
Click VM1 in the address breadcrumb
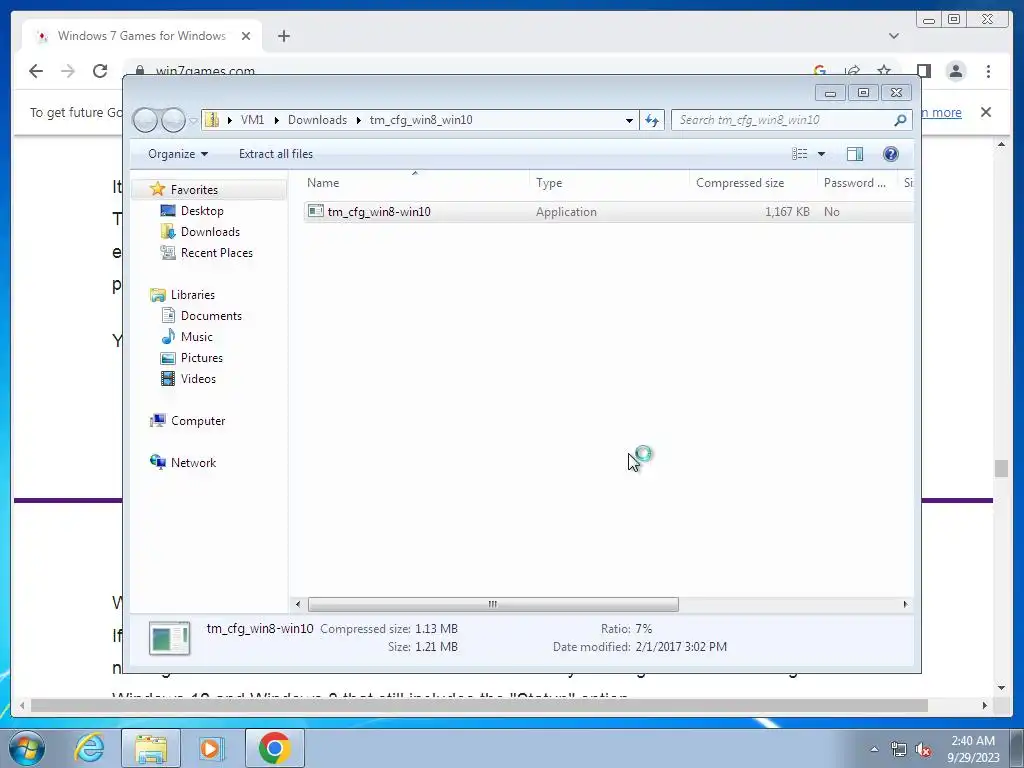click(x=252, y=120)
